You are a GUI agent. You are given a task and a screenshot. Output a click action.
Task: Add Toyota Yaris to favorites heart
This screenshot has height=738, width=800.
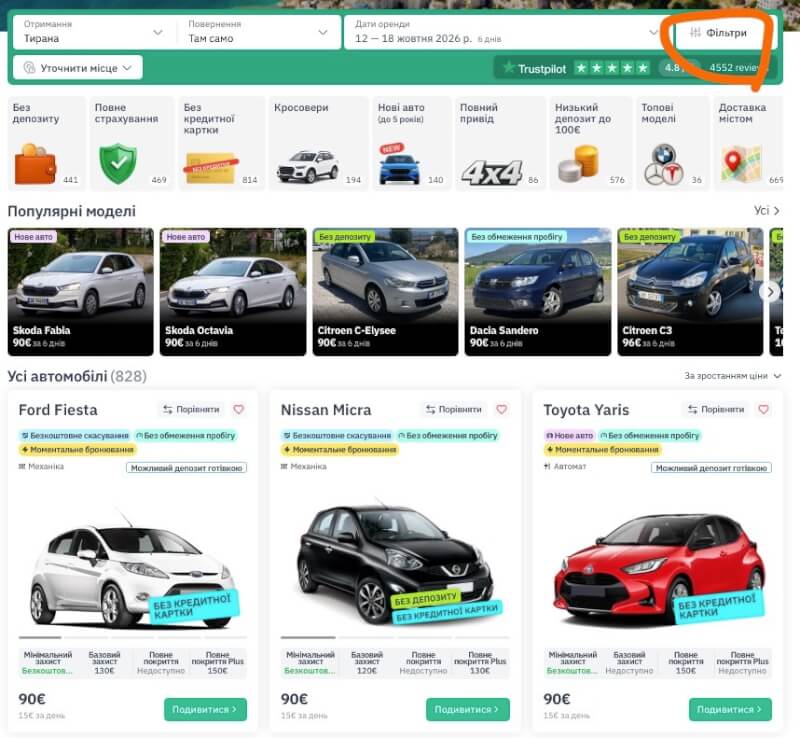pyautogui.click(x=763, y=409)
